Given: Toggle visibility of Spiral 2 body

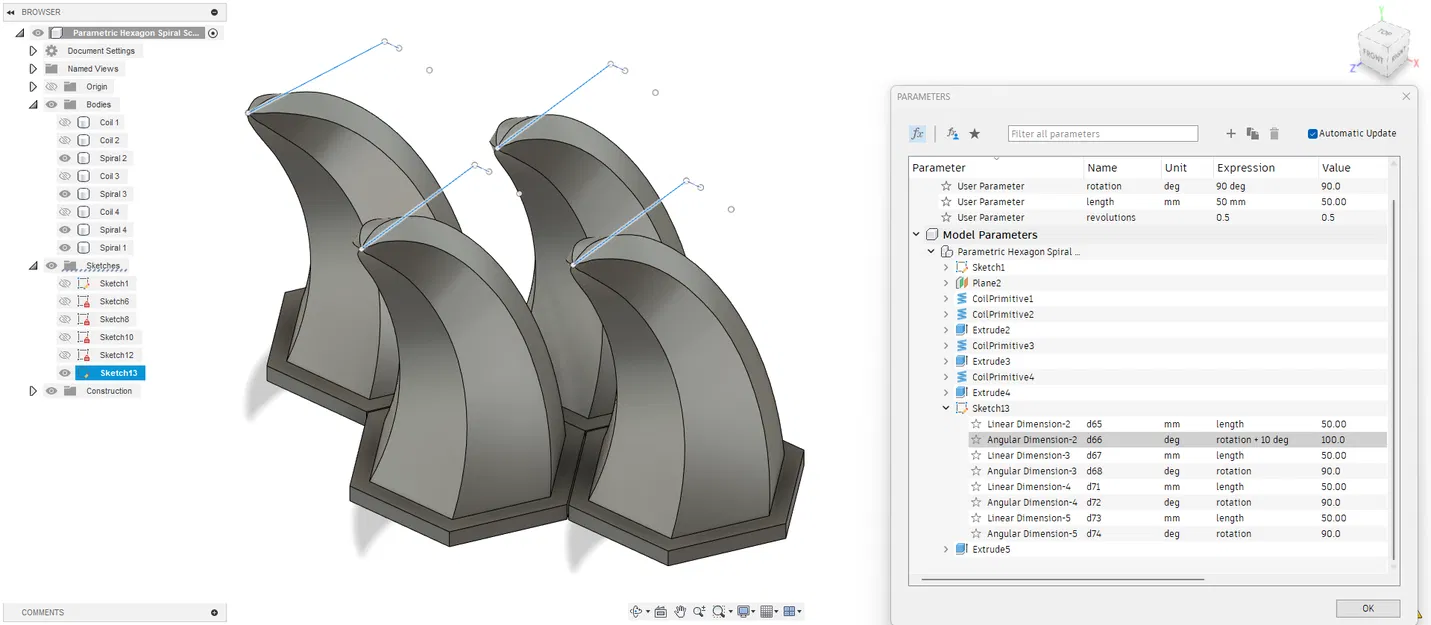Looking at the screenshot, I should (65, 158).
